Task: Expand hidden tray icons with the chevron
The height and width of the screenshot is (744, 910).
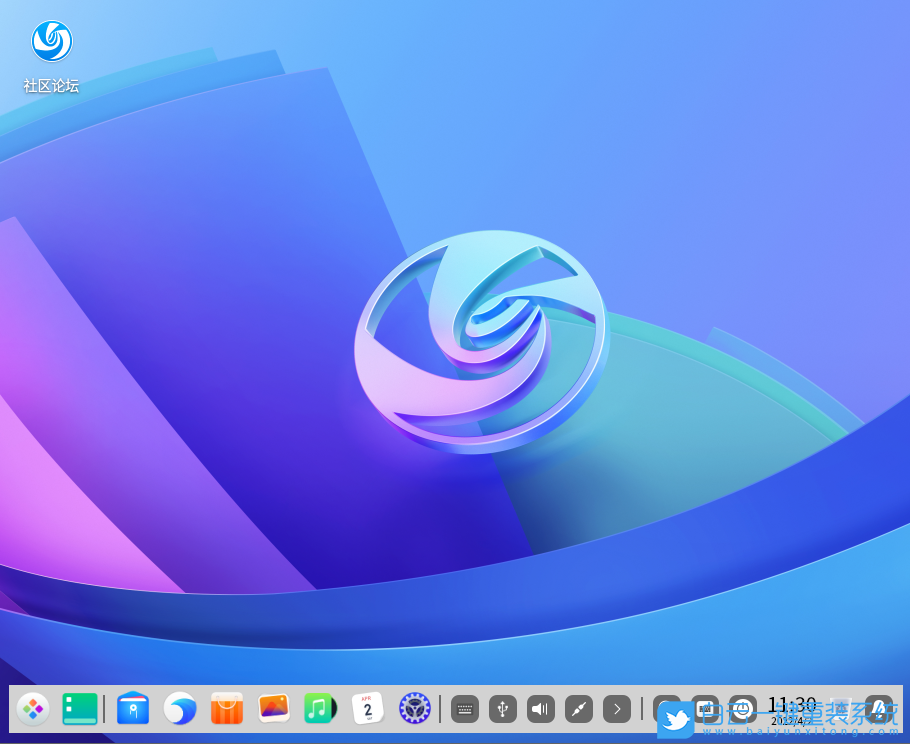Action: click(x=617, y=708)
